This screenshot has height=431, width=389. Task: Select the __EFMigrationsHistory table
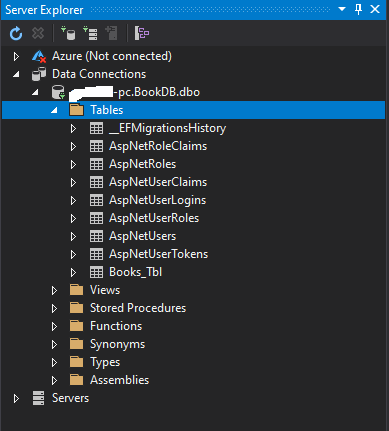click(x=168, y=128)
